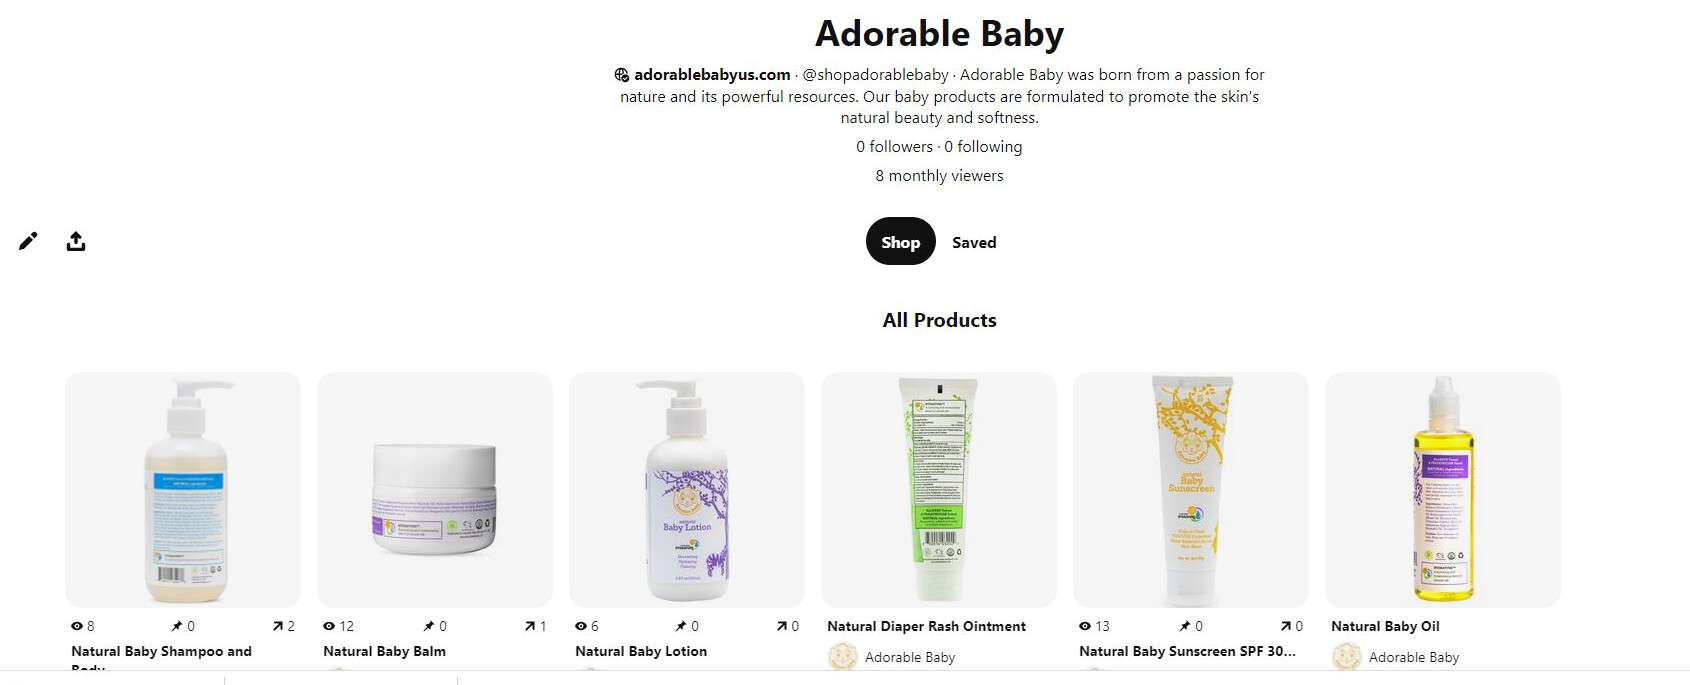Click the pin saves icon under Baby Balm
The height and width of the screenshot is (685, 1690).
[x=429, y=626]
